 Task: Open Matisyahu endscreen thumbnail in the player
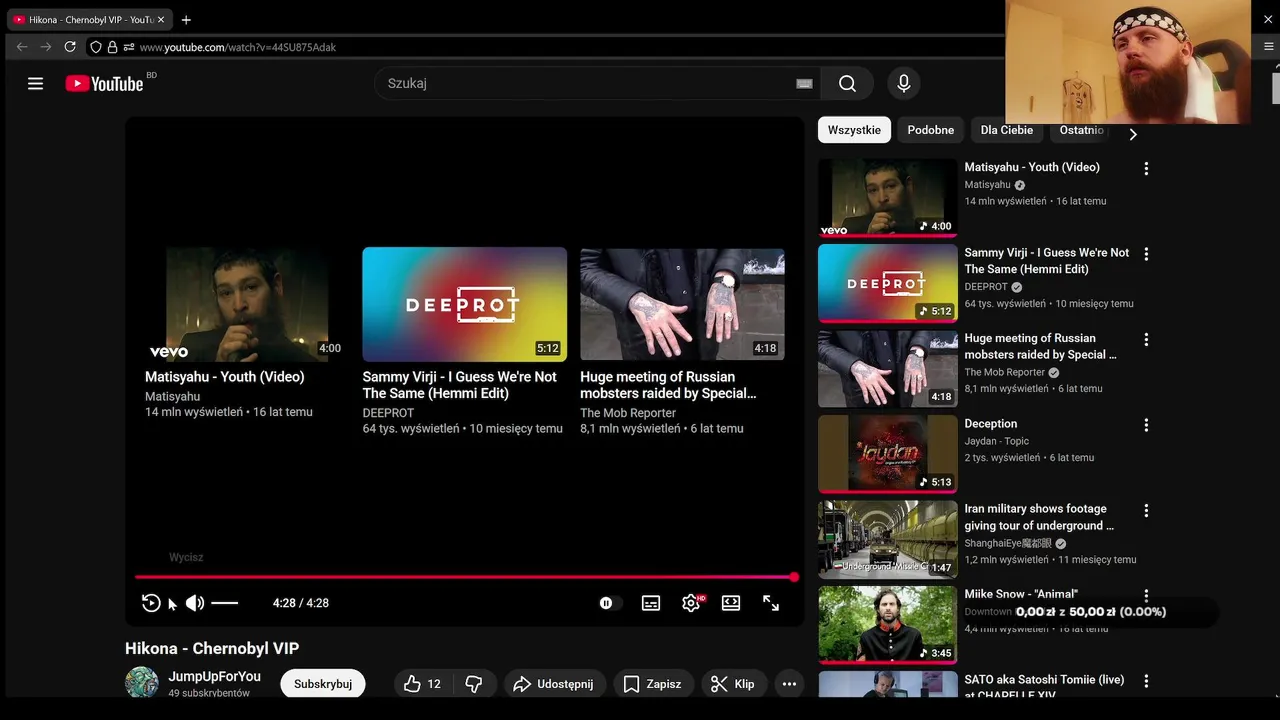[x=247, y=304]
